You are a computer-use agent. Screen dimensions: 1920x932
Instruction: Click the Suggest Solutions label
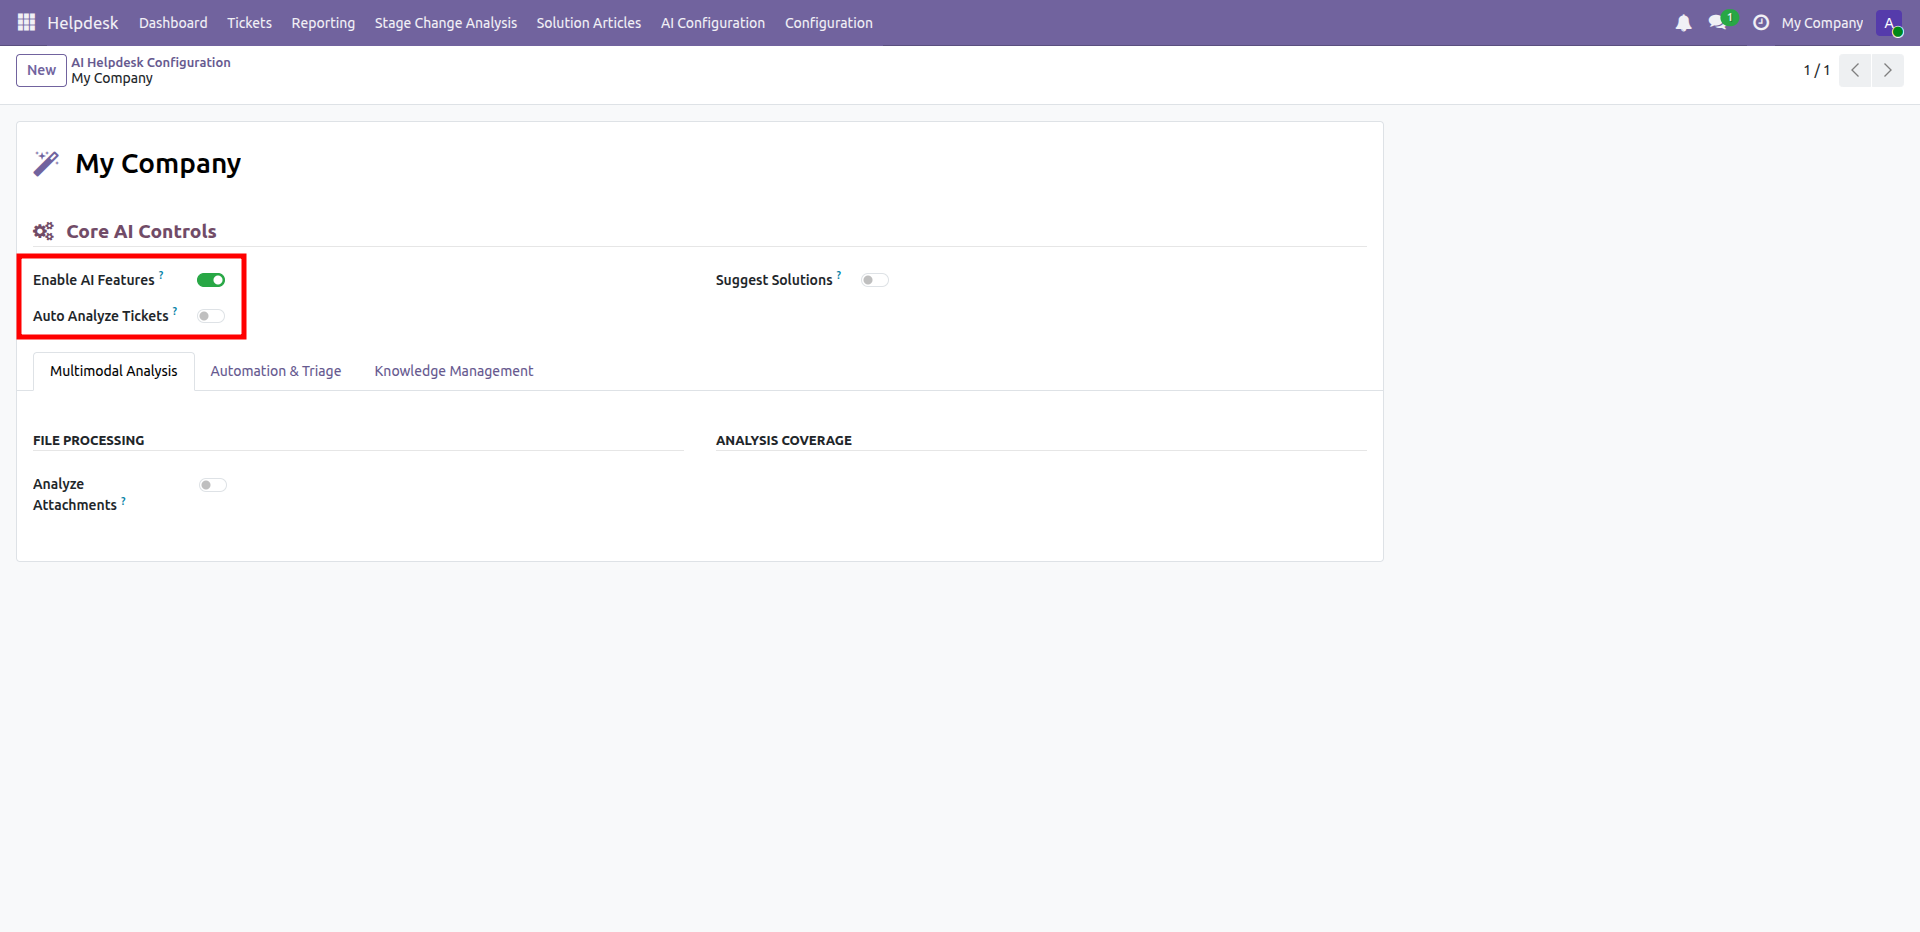tap(774, 280)
